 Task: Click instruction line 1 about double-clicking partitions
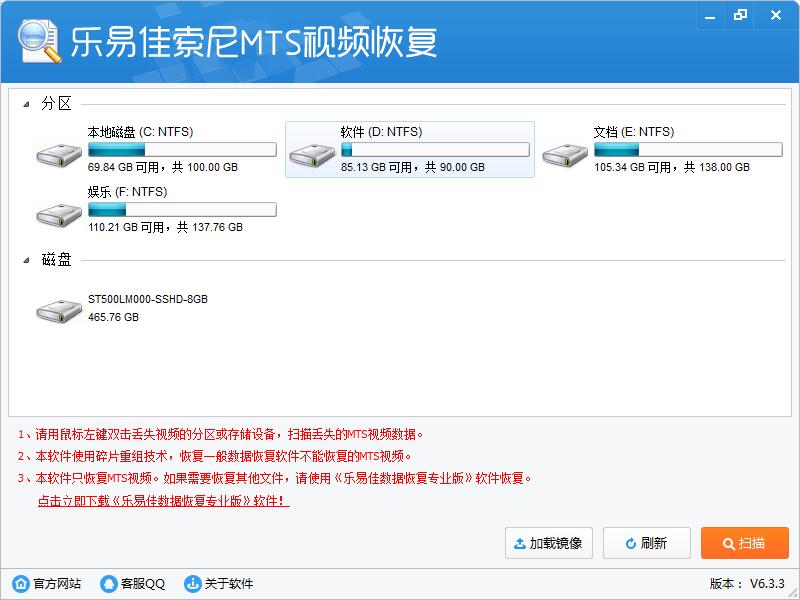tap(220, 434)
